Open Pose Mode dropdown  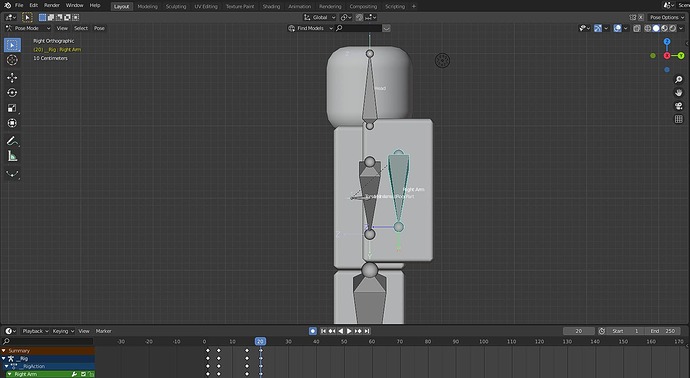tap(27, 28)
